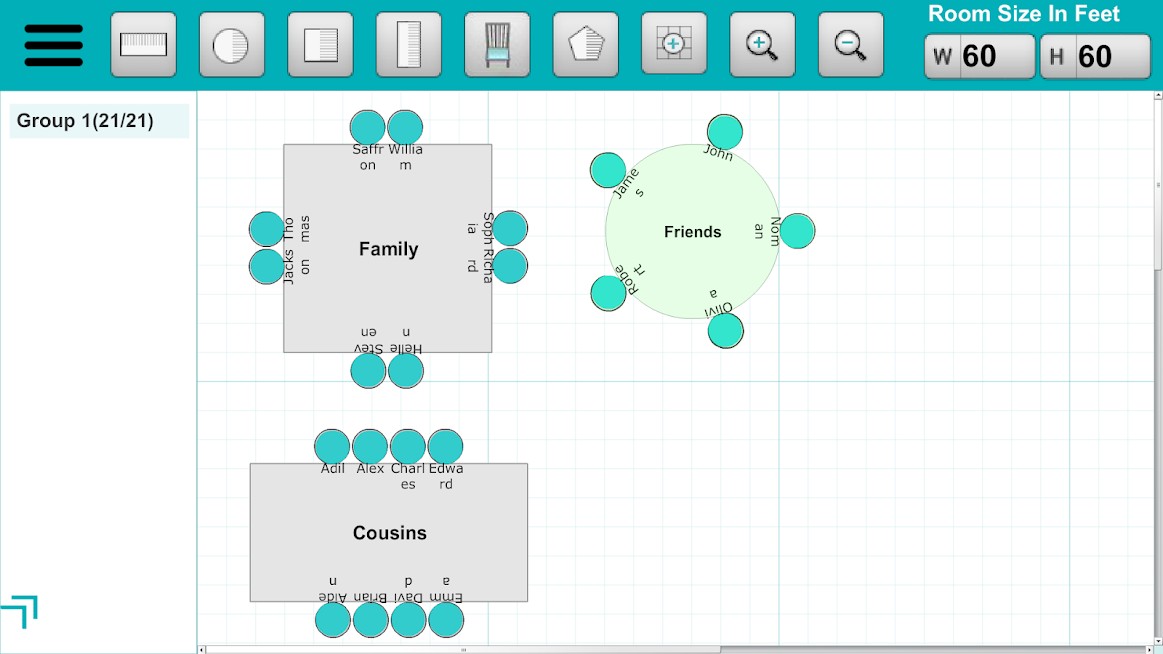Click the corner bracket icon at bottom left
The image size is (1163, 654).
20,610
